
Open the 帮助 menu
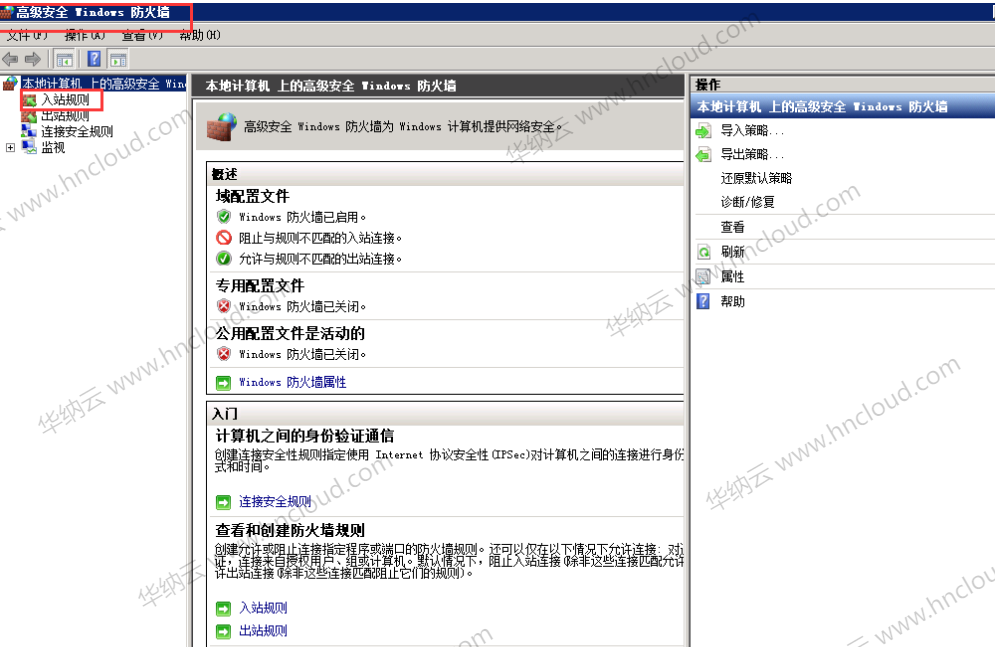click(200, 36)
